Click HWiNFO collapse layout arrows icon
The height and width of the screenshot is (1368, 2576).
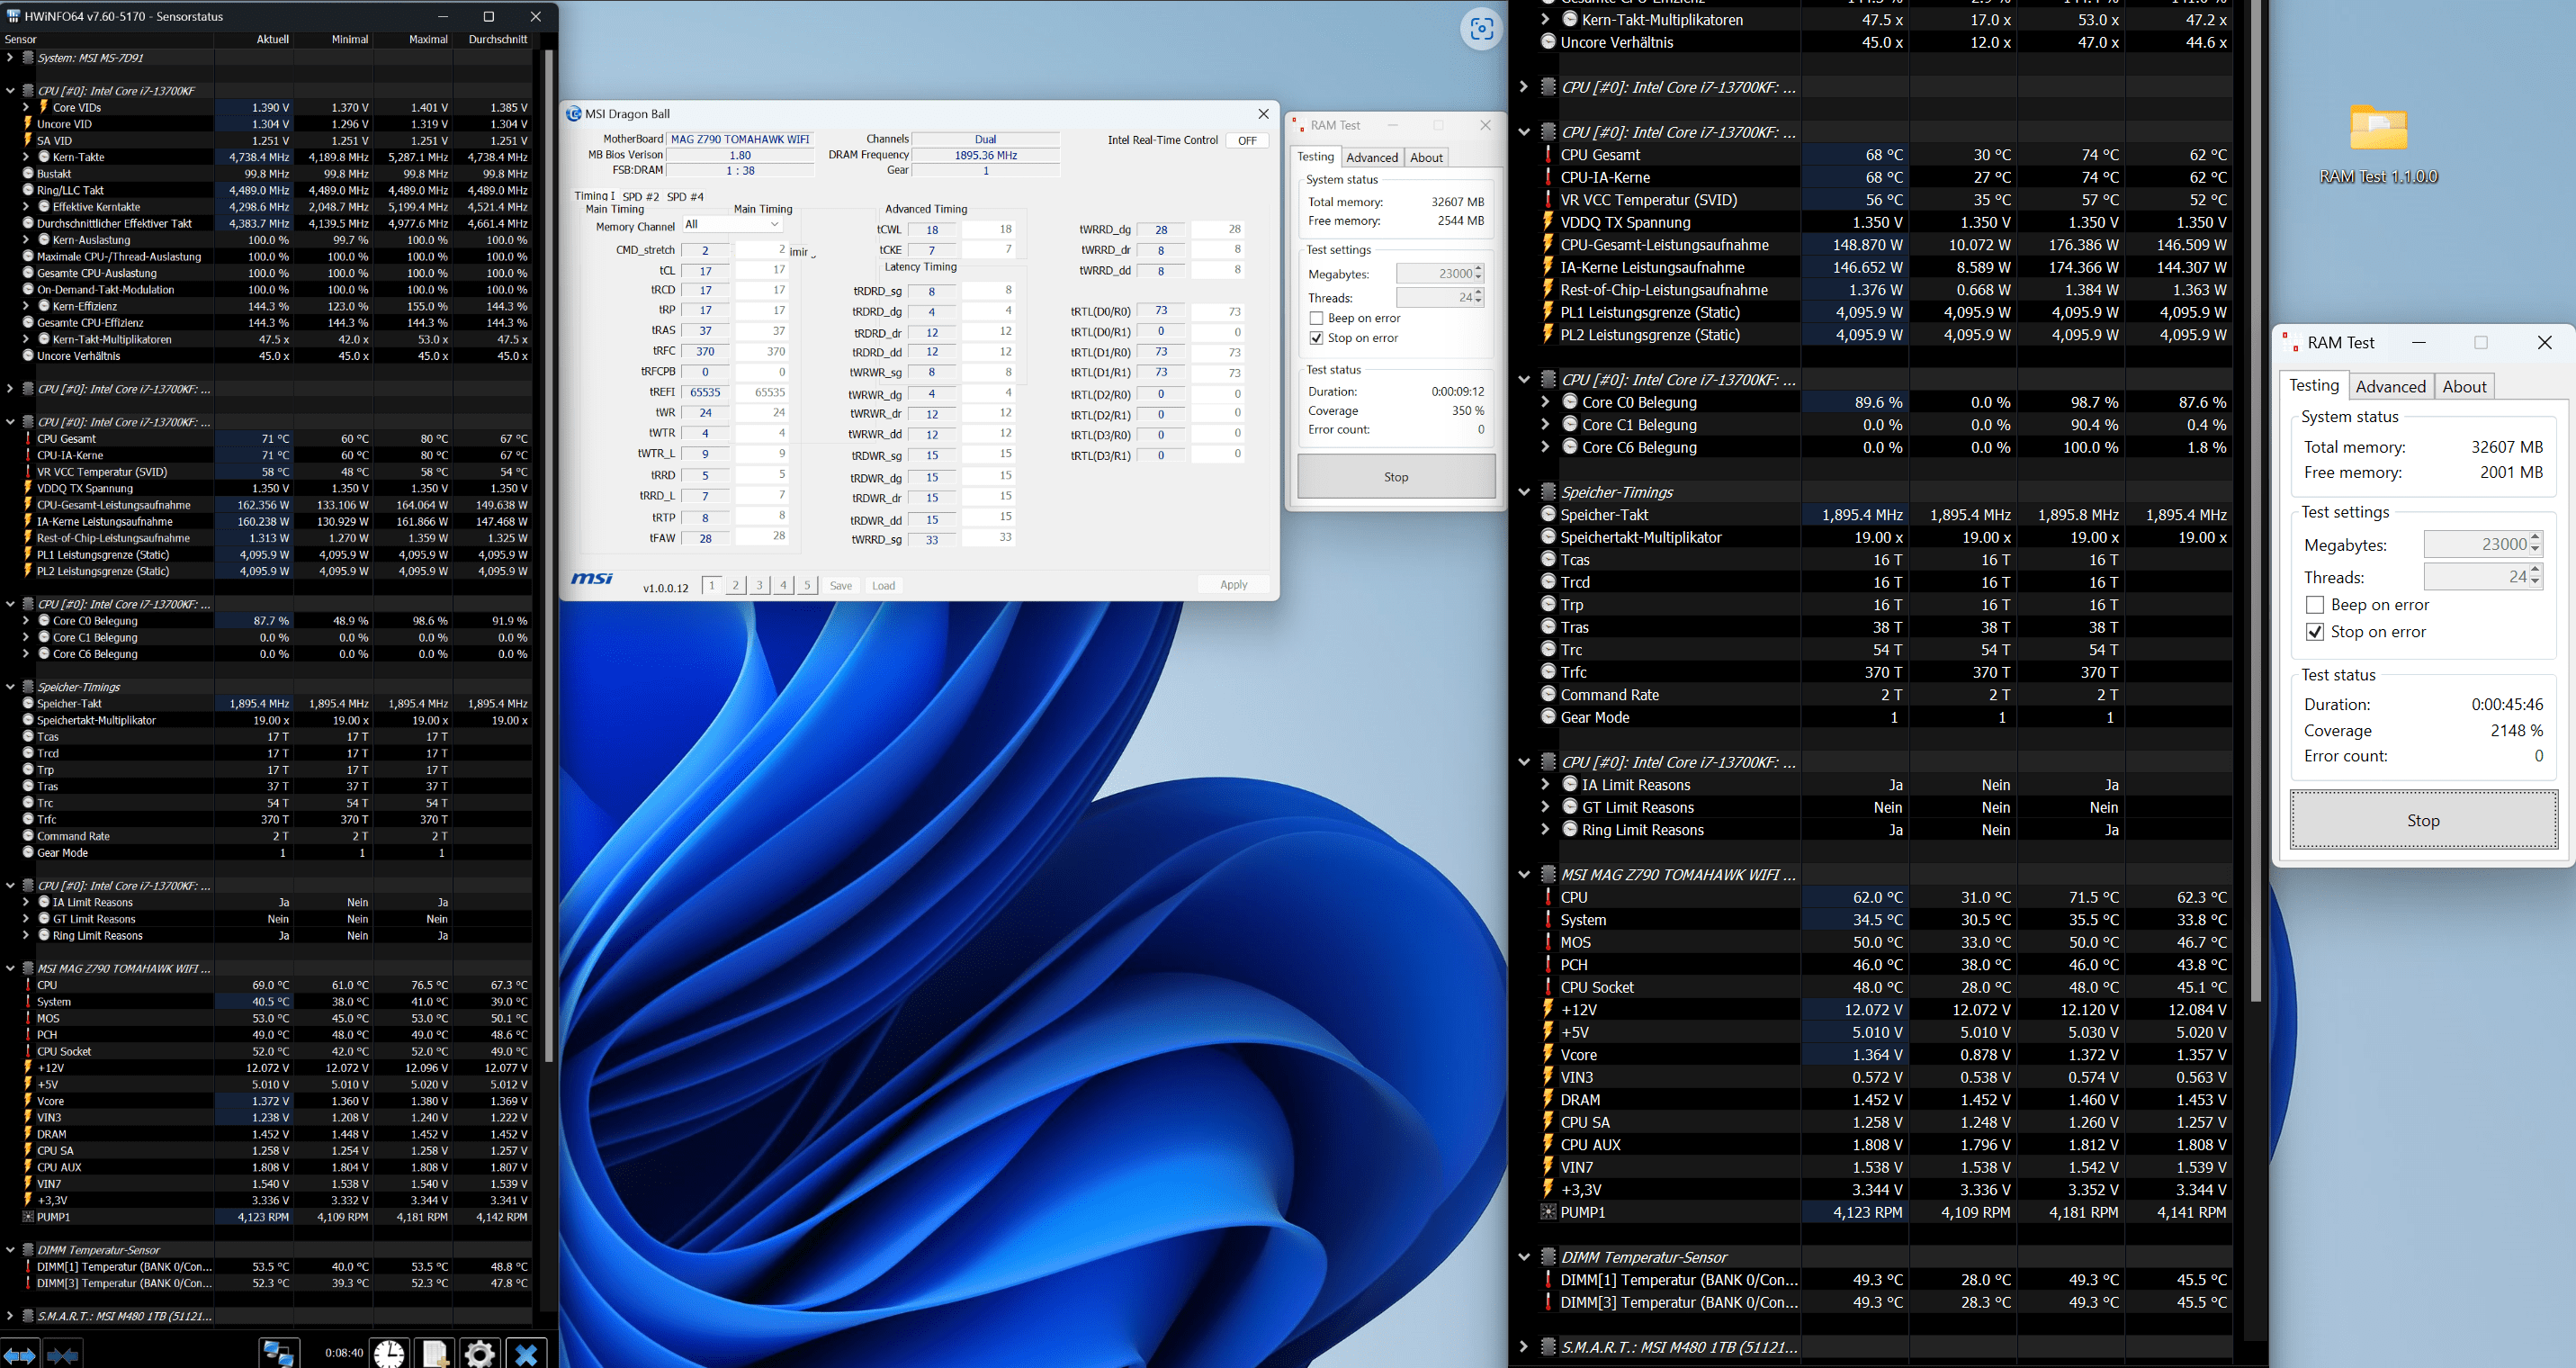[62, 1355]
